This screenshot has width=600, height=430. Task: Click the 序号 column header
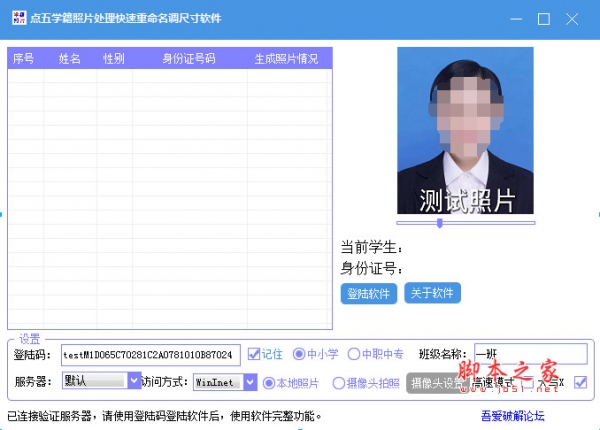(x=23, y=59)
